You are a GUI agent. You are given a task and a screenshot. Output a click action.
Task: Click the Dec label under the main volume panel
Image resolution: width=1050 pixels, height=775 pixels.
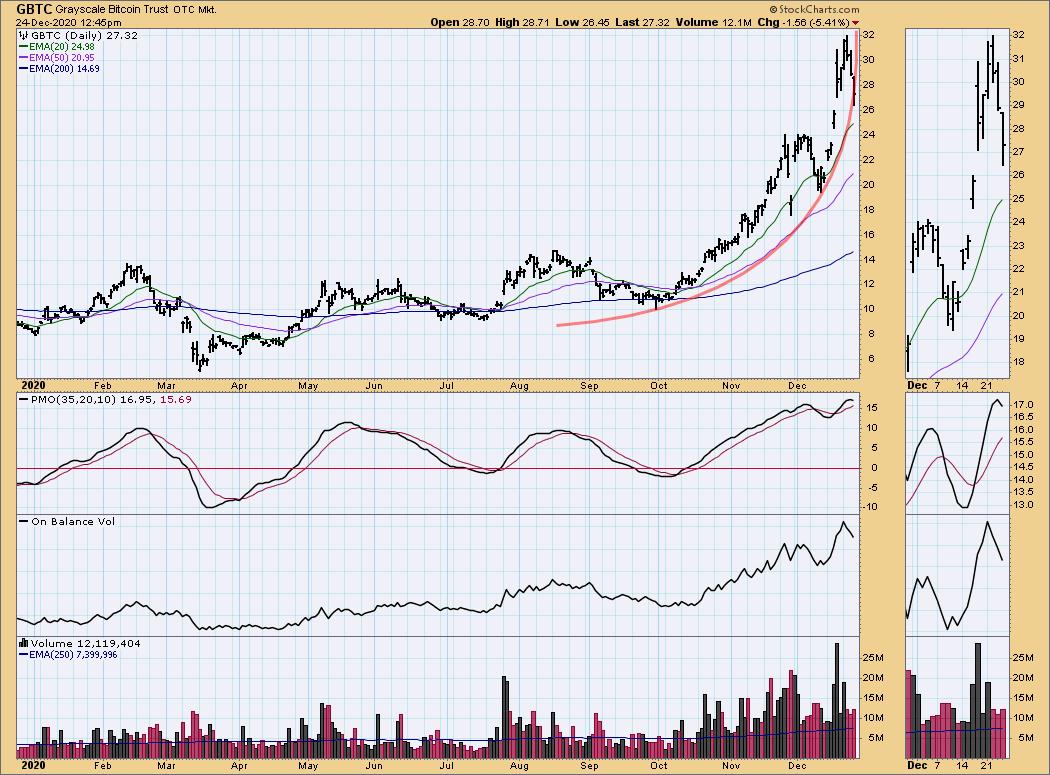(x=797, y=765)
